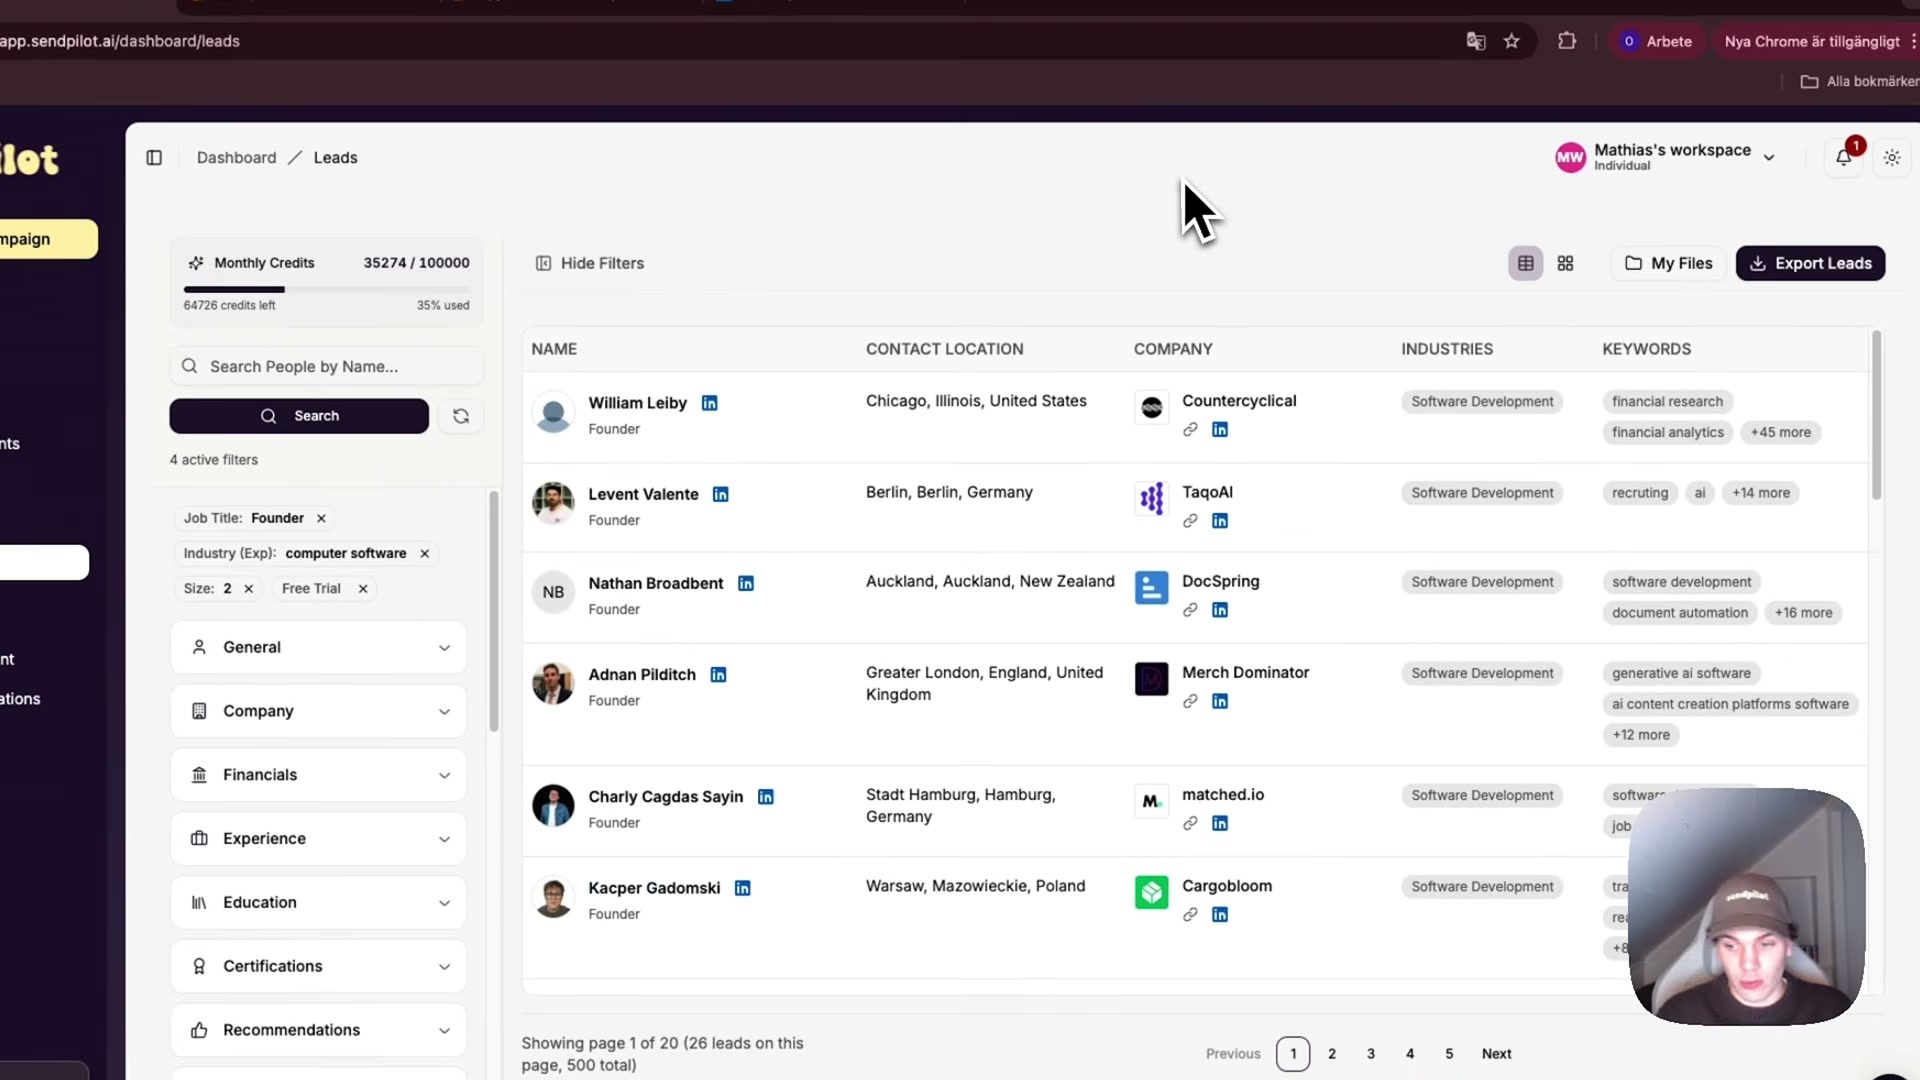This screenshot has width=1920, height=1080.
Task: Open Merch Dominator company LinkedIn icon
Action: (1220, 702)
